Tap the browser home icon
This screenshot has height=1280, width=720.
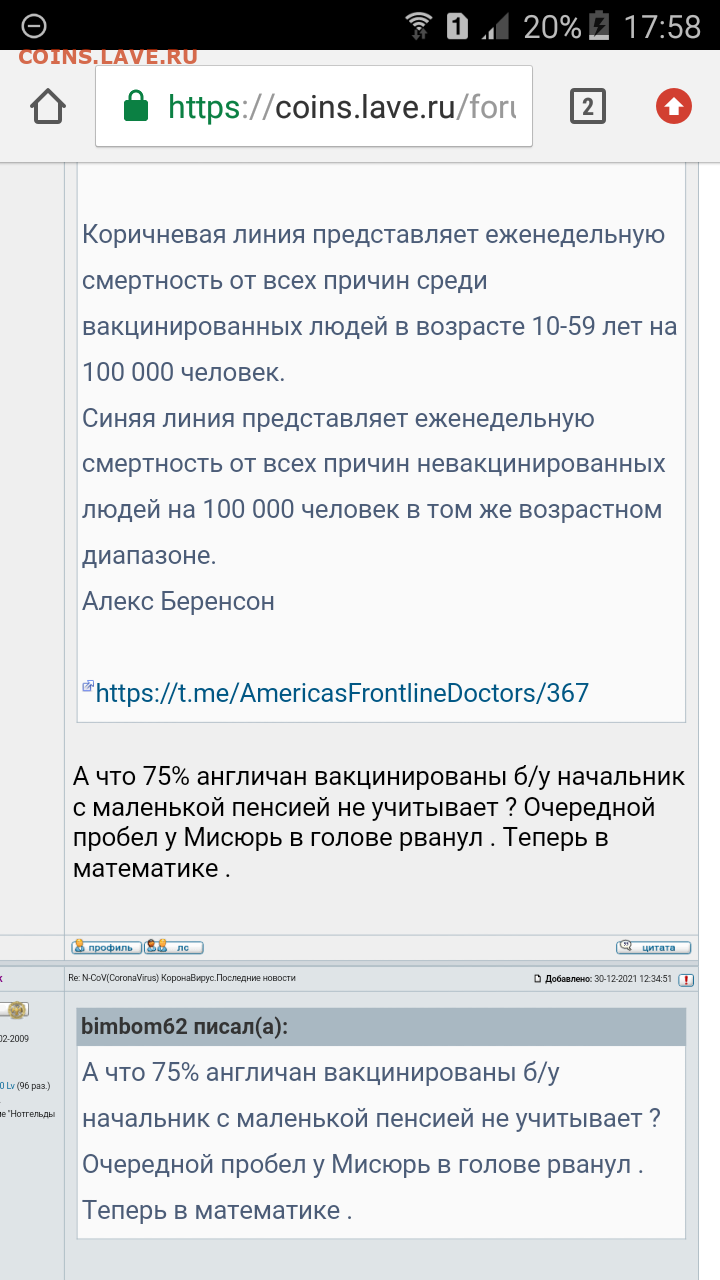(x=48, y=106)
